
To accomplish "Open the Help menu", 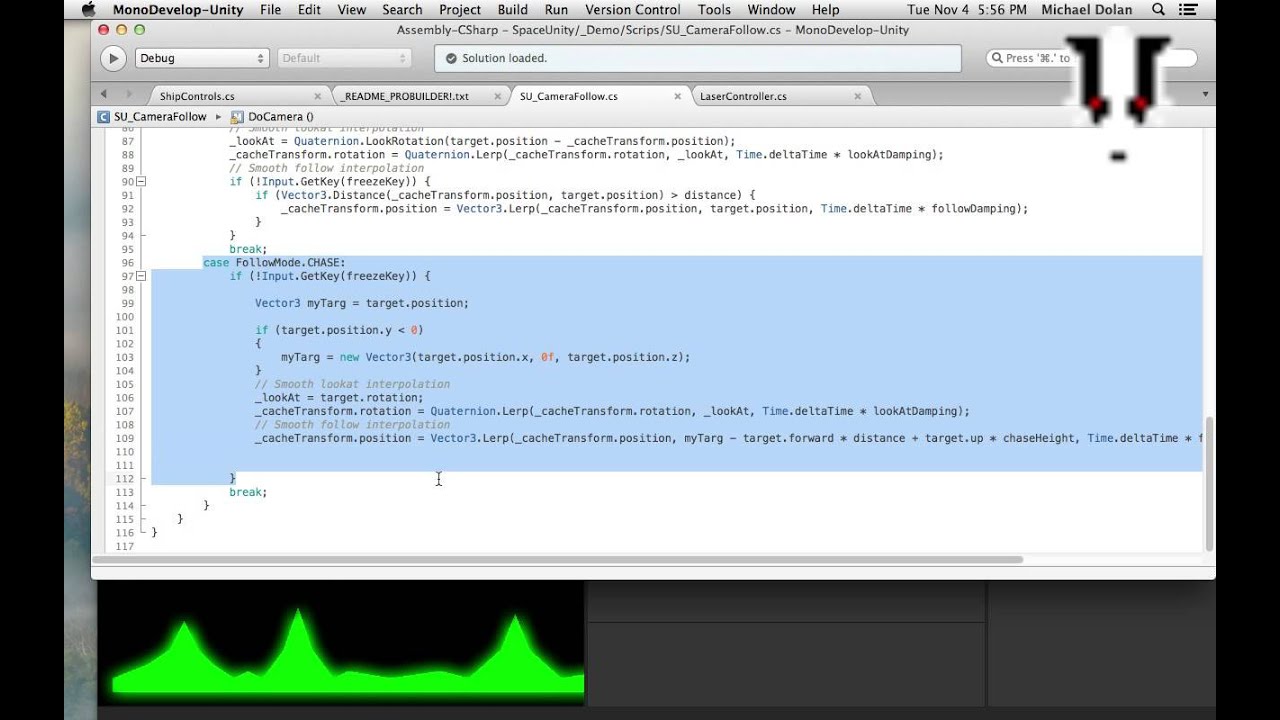I will (x=825, y=9).
